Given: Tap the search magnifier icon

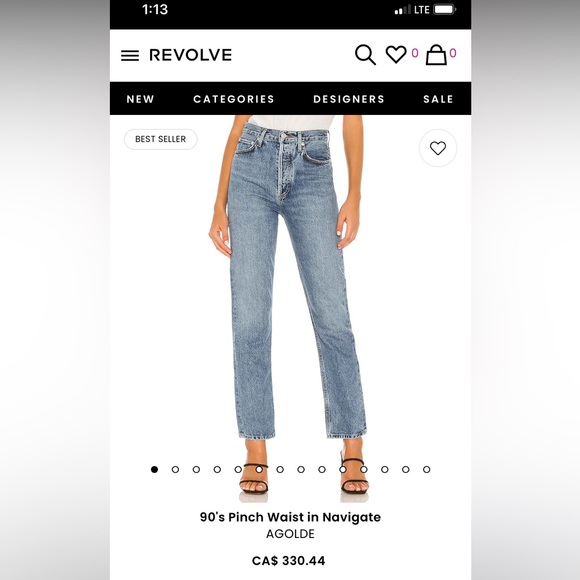Looking at the screenshot, I should coord(365,55).
